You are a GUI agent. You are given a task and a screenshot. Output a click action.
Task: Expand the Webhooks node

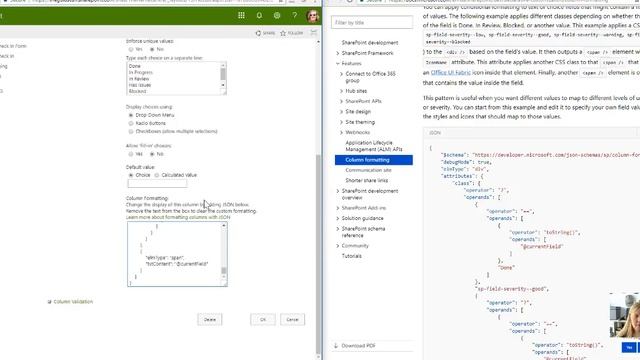(x=342, y=133)
